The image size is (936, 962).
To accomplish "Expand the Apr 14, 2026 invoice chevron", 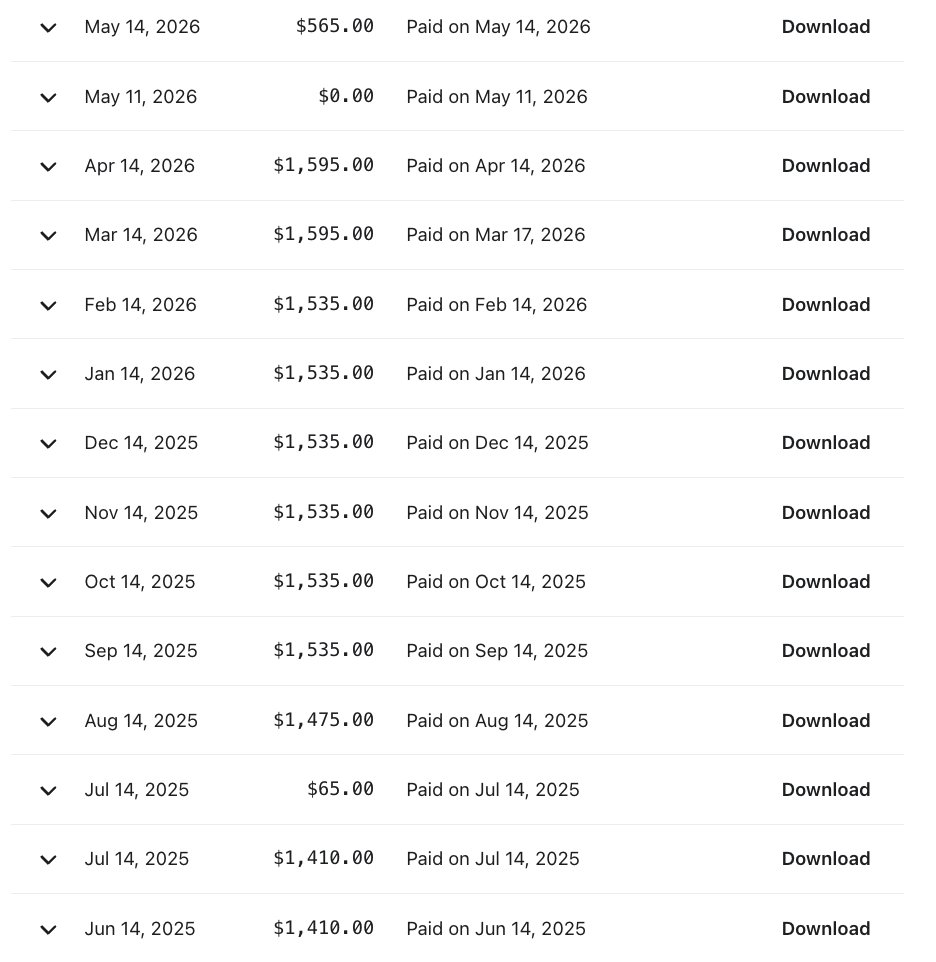I will coord(48,166).
